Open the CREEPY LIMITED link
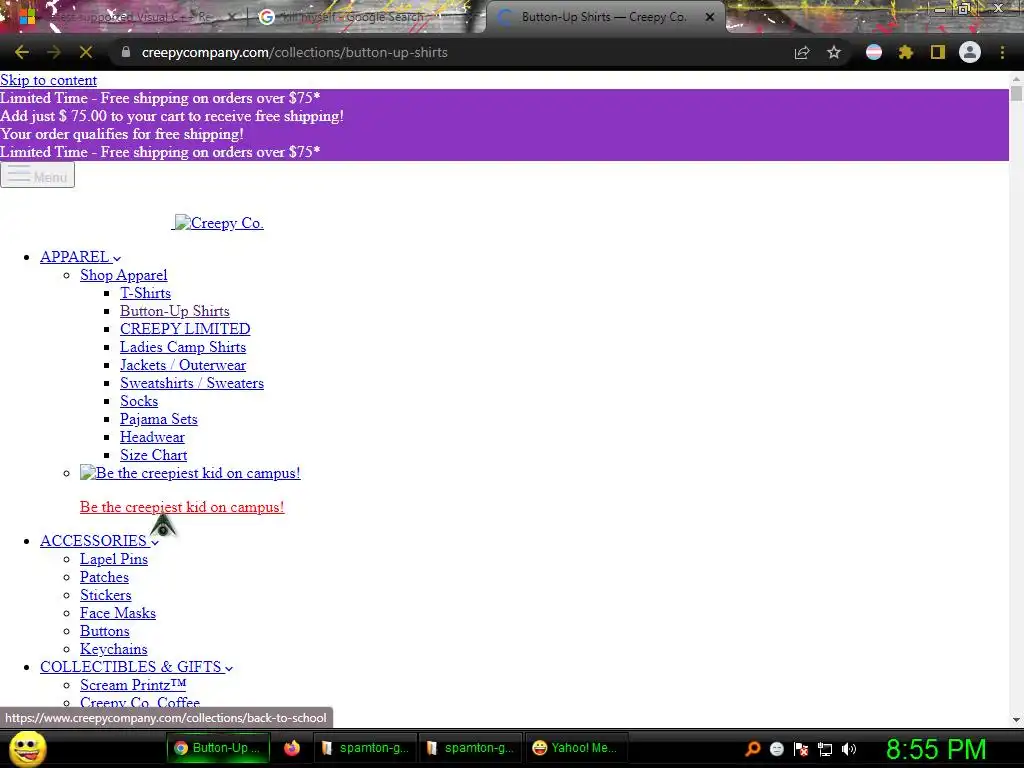Viewport: 1024px width, 768px height. [185, 329]
